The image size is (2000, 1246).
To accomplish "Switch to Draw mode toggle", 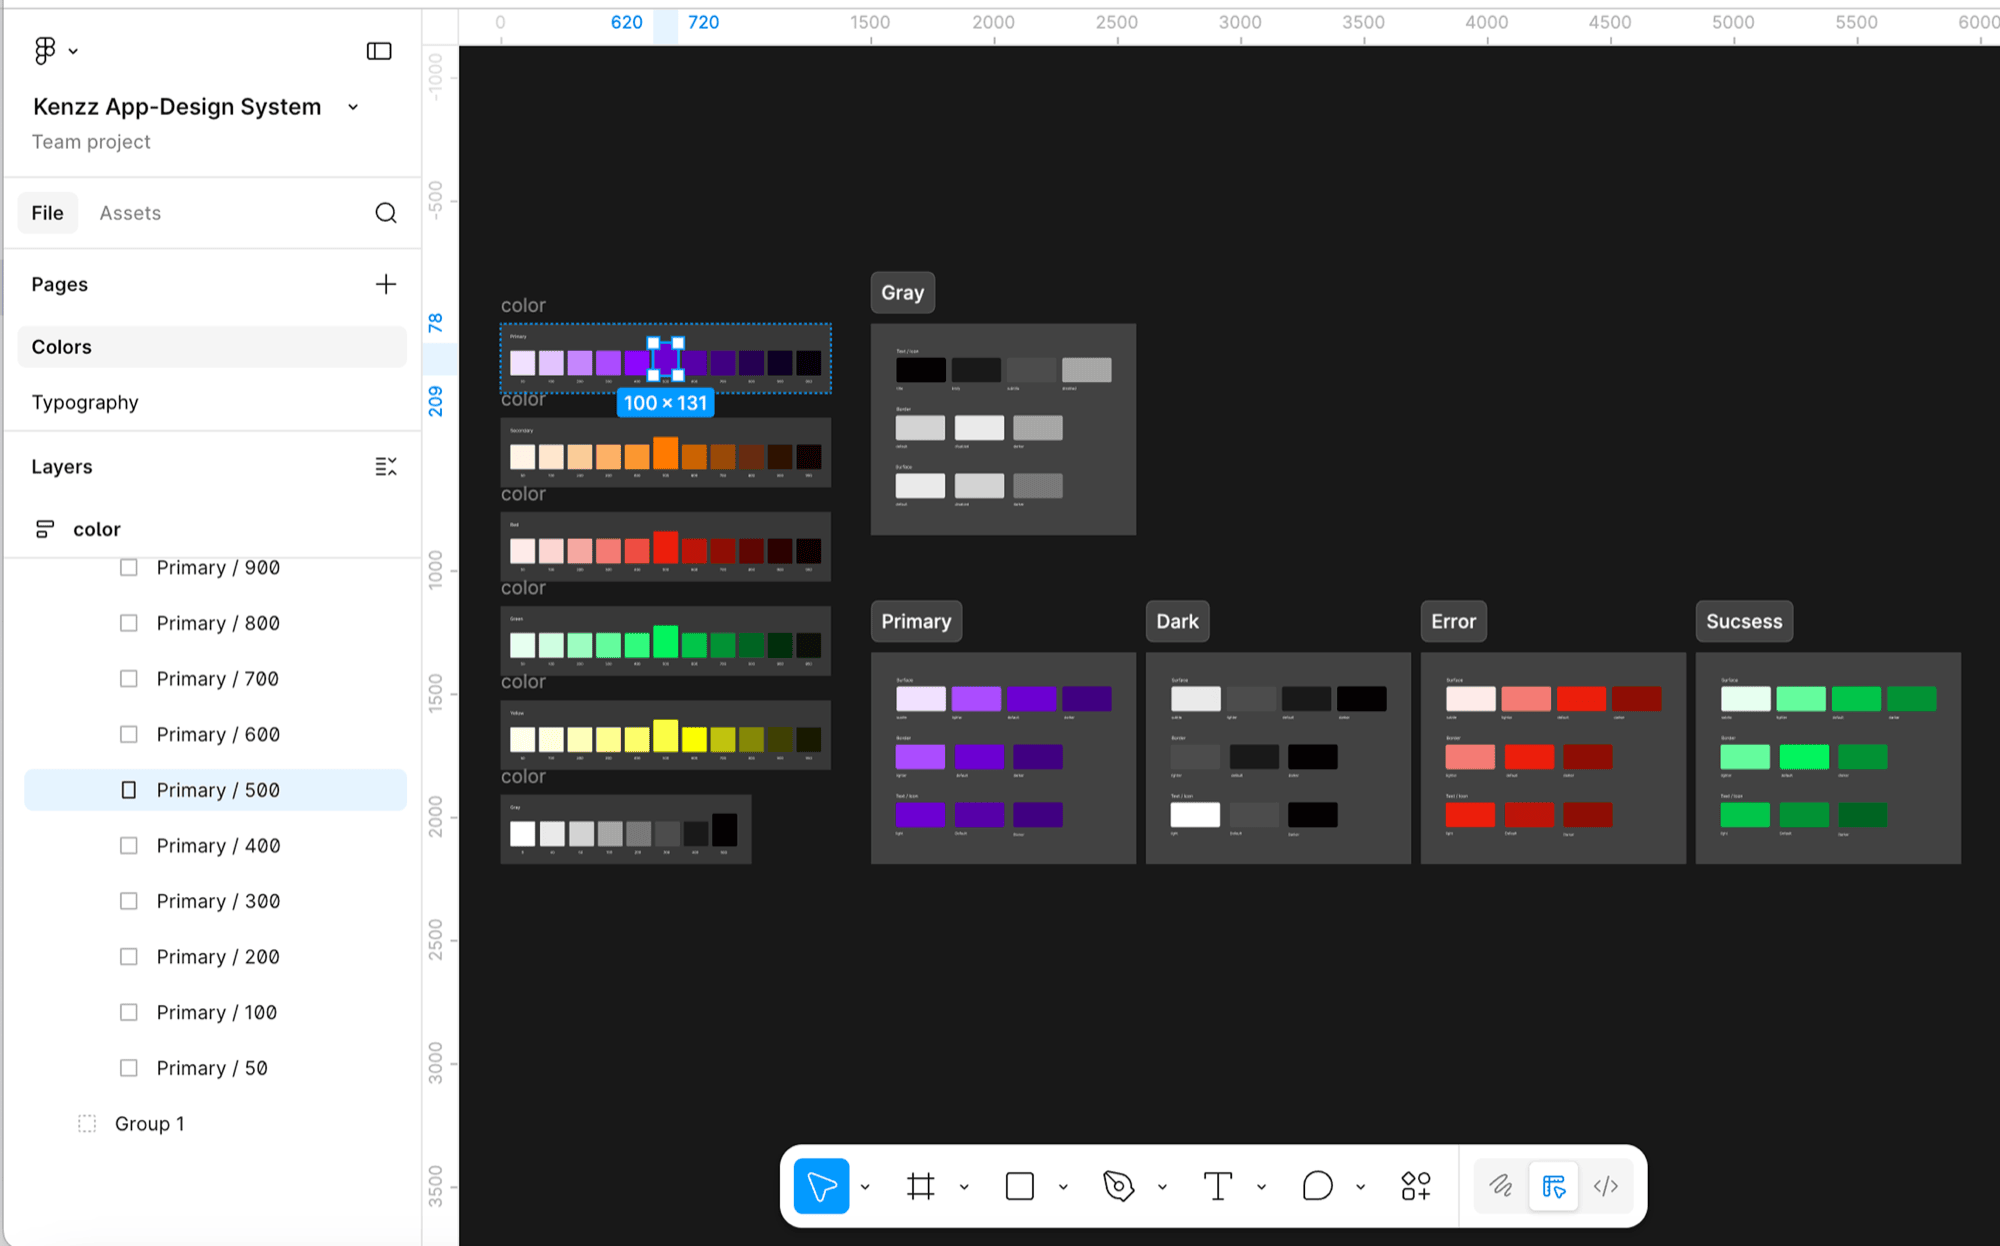I will 1501,1186.
